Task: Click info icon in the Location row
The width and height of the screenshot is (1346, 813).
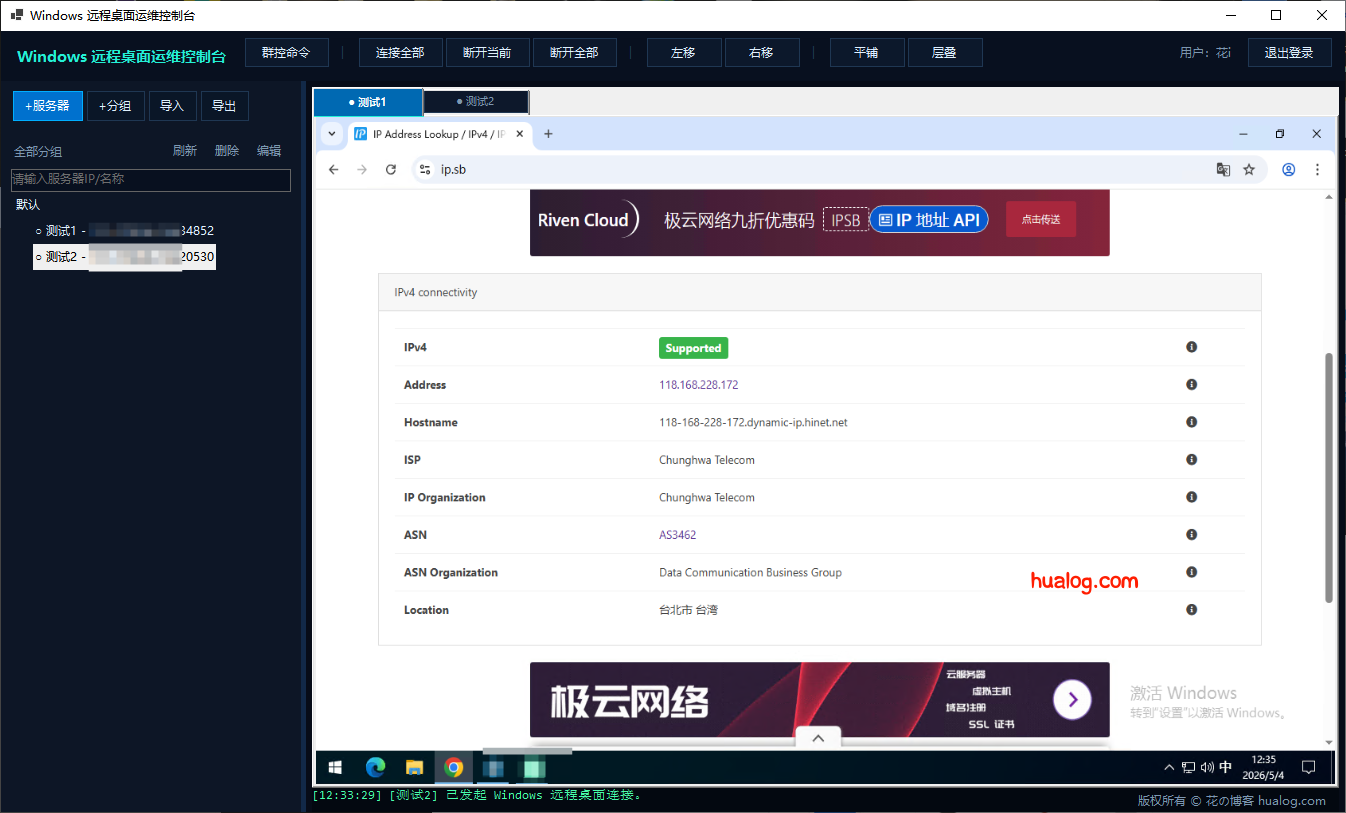Action: [x=1191, y=609]
